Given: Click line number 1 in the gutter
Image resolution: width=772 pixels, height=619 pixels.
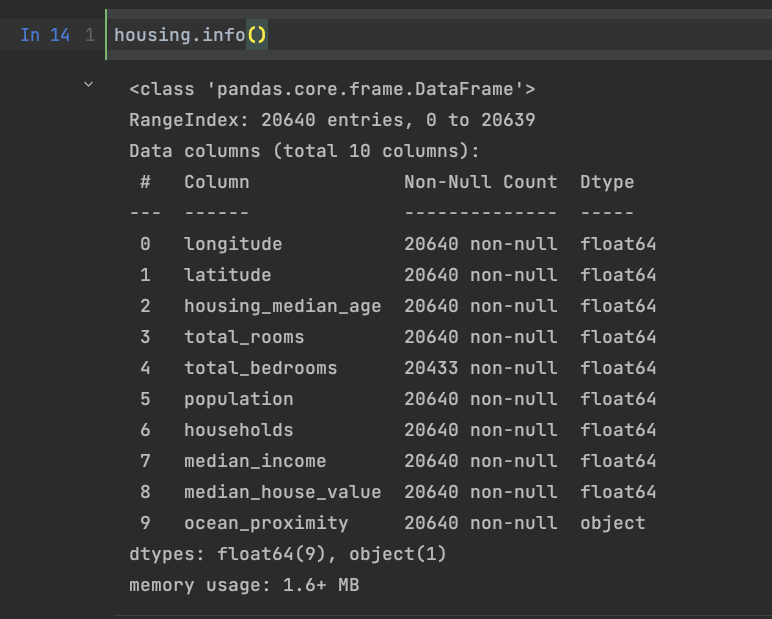Looking at the screenshot, I should (x=90, y=35).
